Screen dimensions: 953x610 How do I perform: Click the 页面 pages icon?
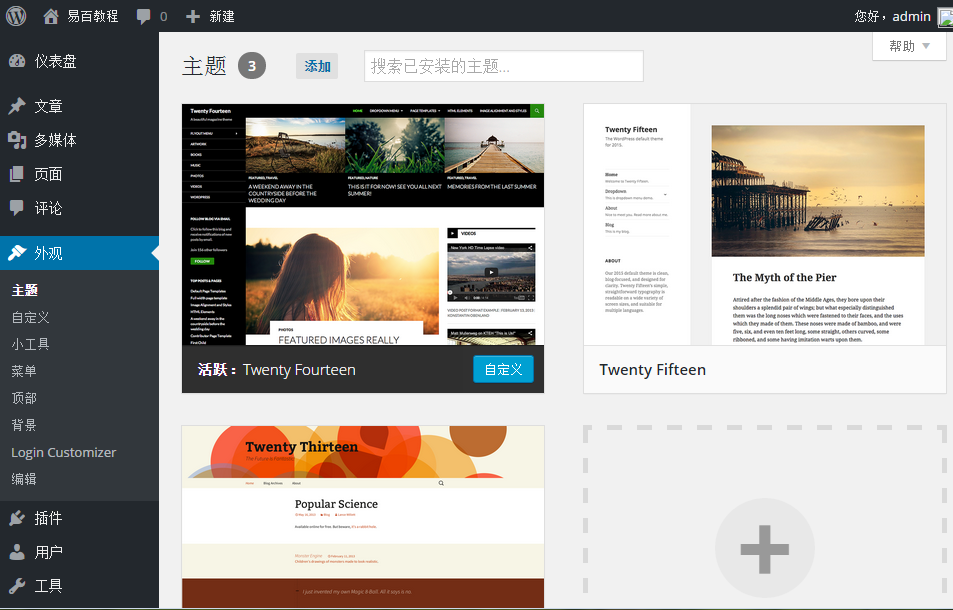17,174
